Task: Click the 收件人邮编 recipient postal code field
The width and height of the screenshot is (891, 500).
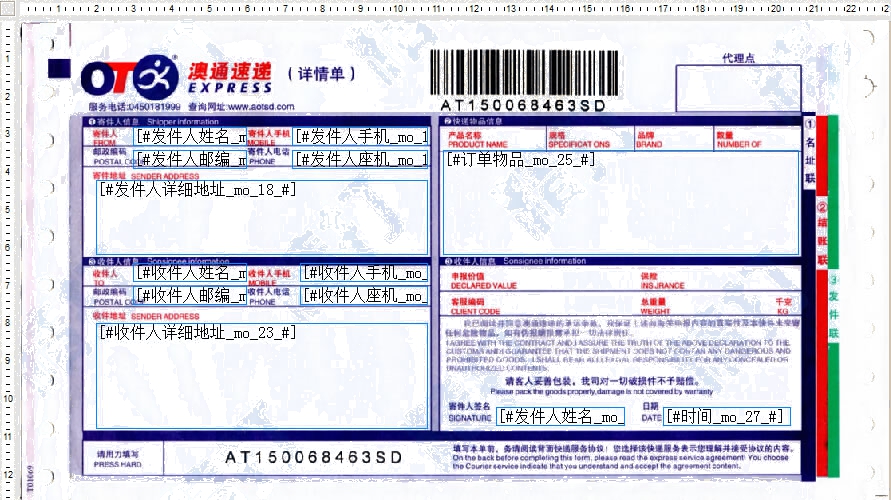Action: 190,295
